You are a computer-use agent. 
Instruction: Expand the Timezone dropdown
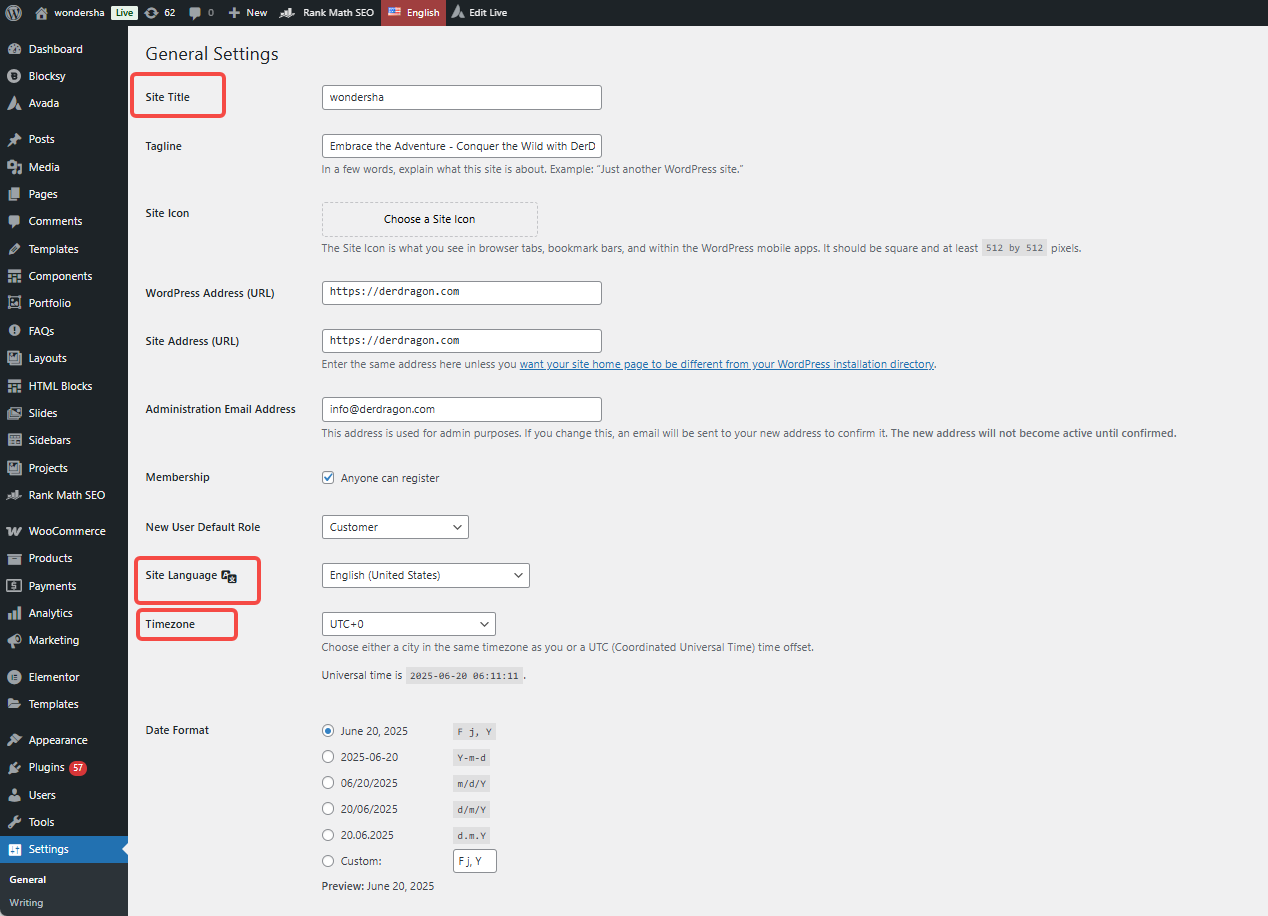[408, 623]
